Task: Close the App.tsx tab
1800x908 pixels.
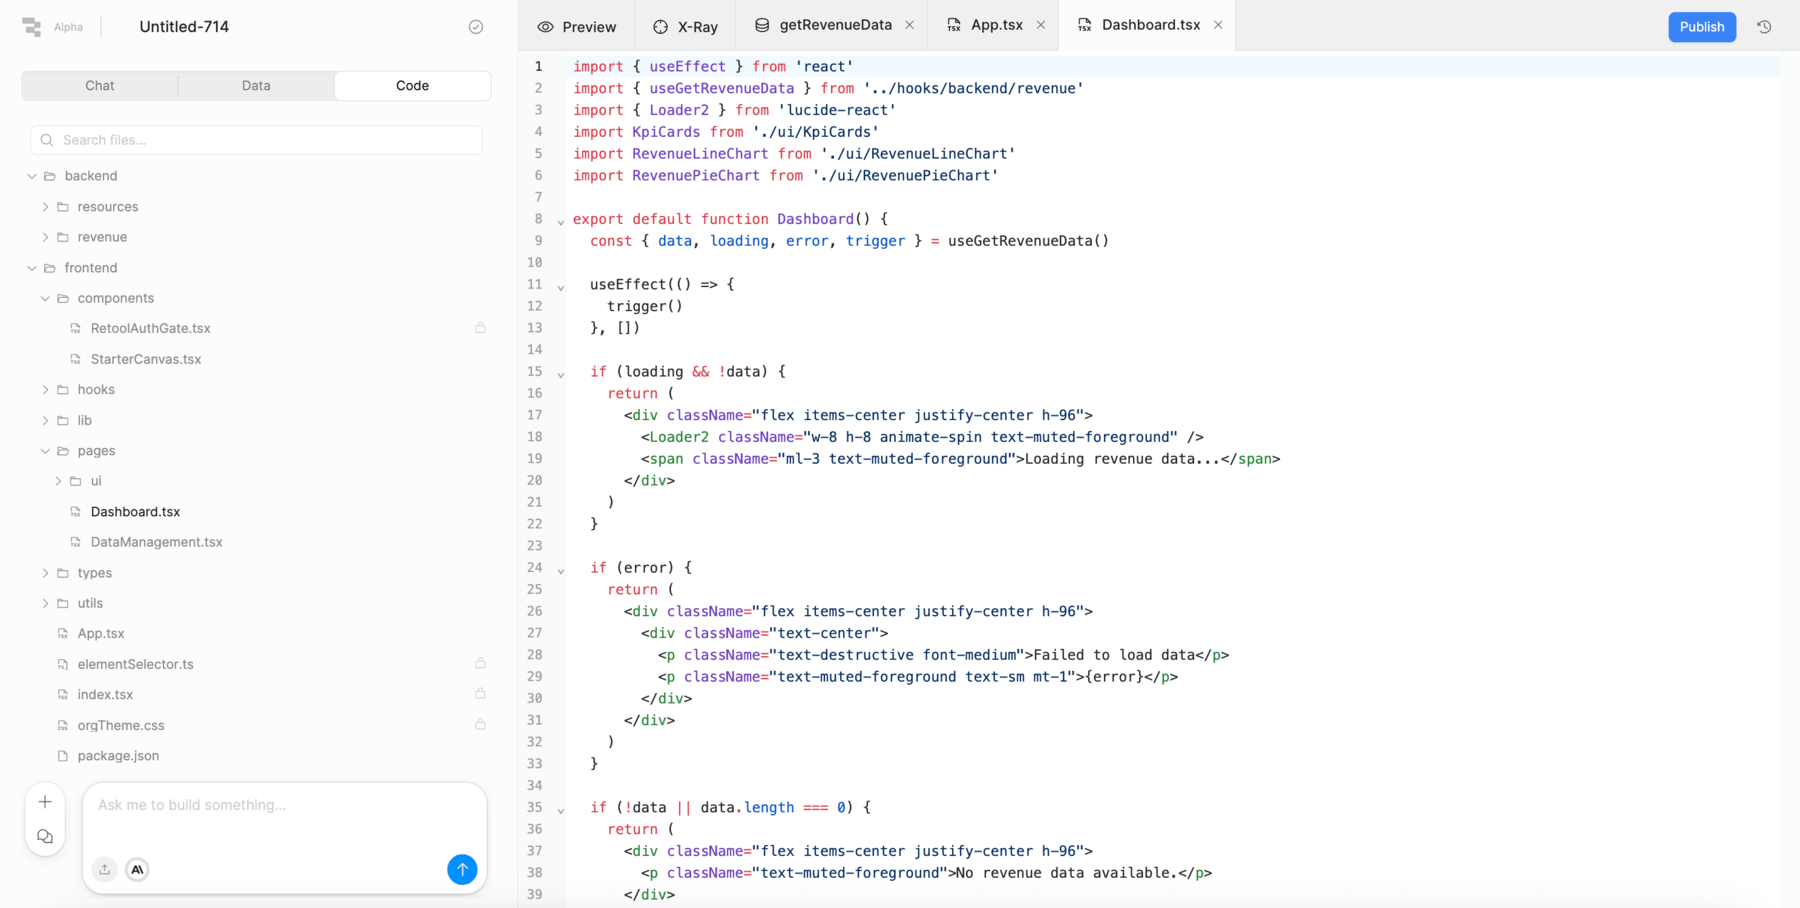Action: pyautogui.click(x=1041, y=25)
